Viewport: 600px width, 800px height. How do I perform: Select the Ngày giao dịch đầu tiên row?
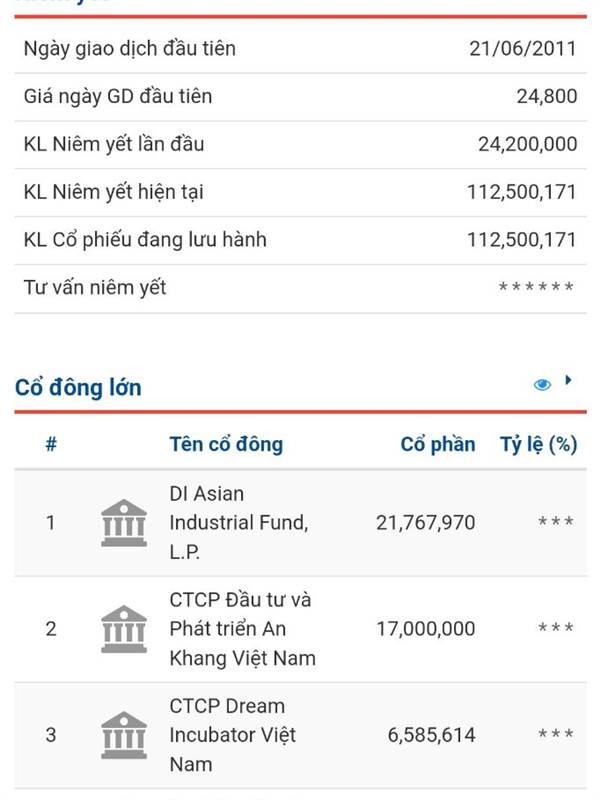(300, 49)
